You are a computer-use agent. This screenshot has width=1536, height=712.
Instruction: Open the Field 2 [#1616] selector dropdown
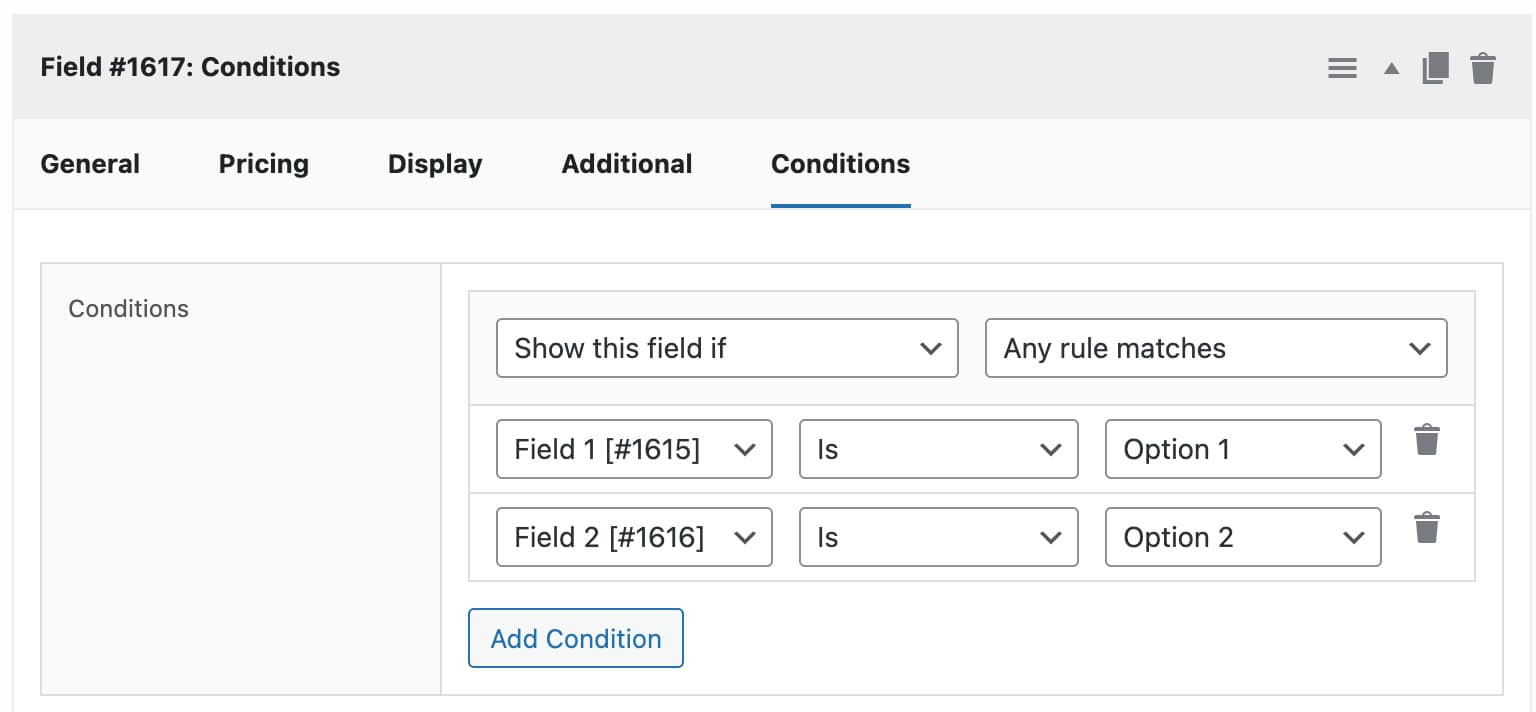634,537
